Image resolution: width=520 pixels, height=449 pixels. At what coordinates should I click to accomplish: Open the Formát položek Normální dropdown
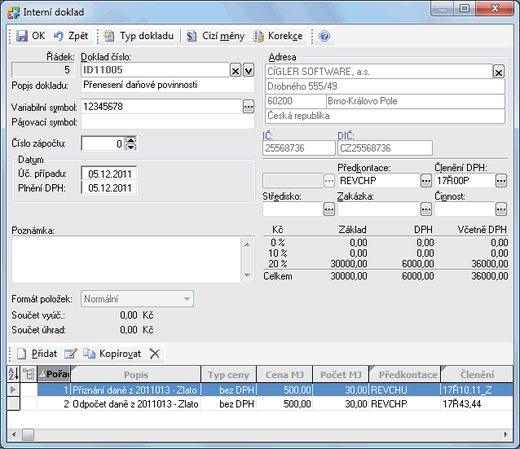[137, 299]
